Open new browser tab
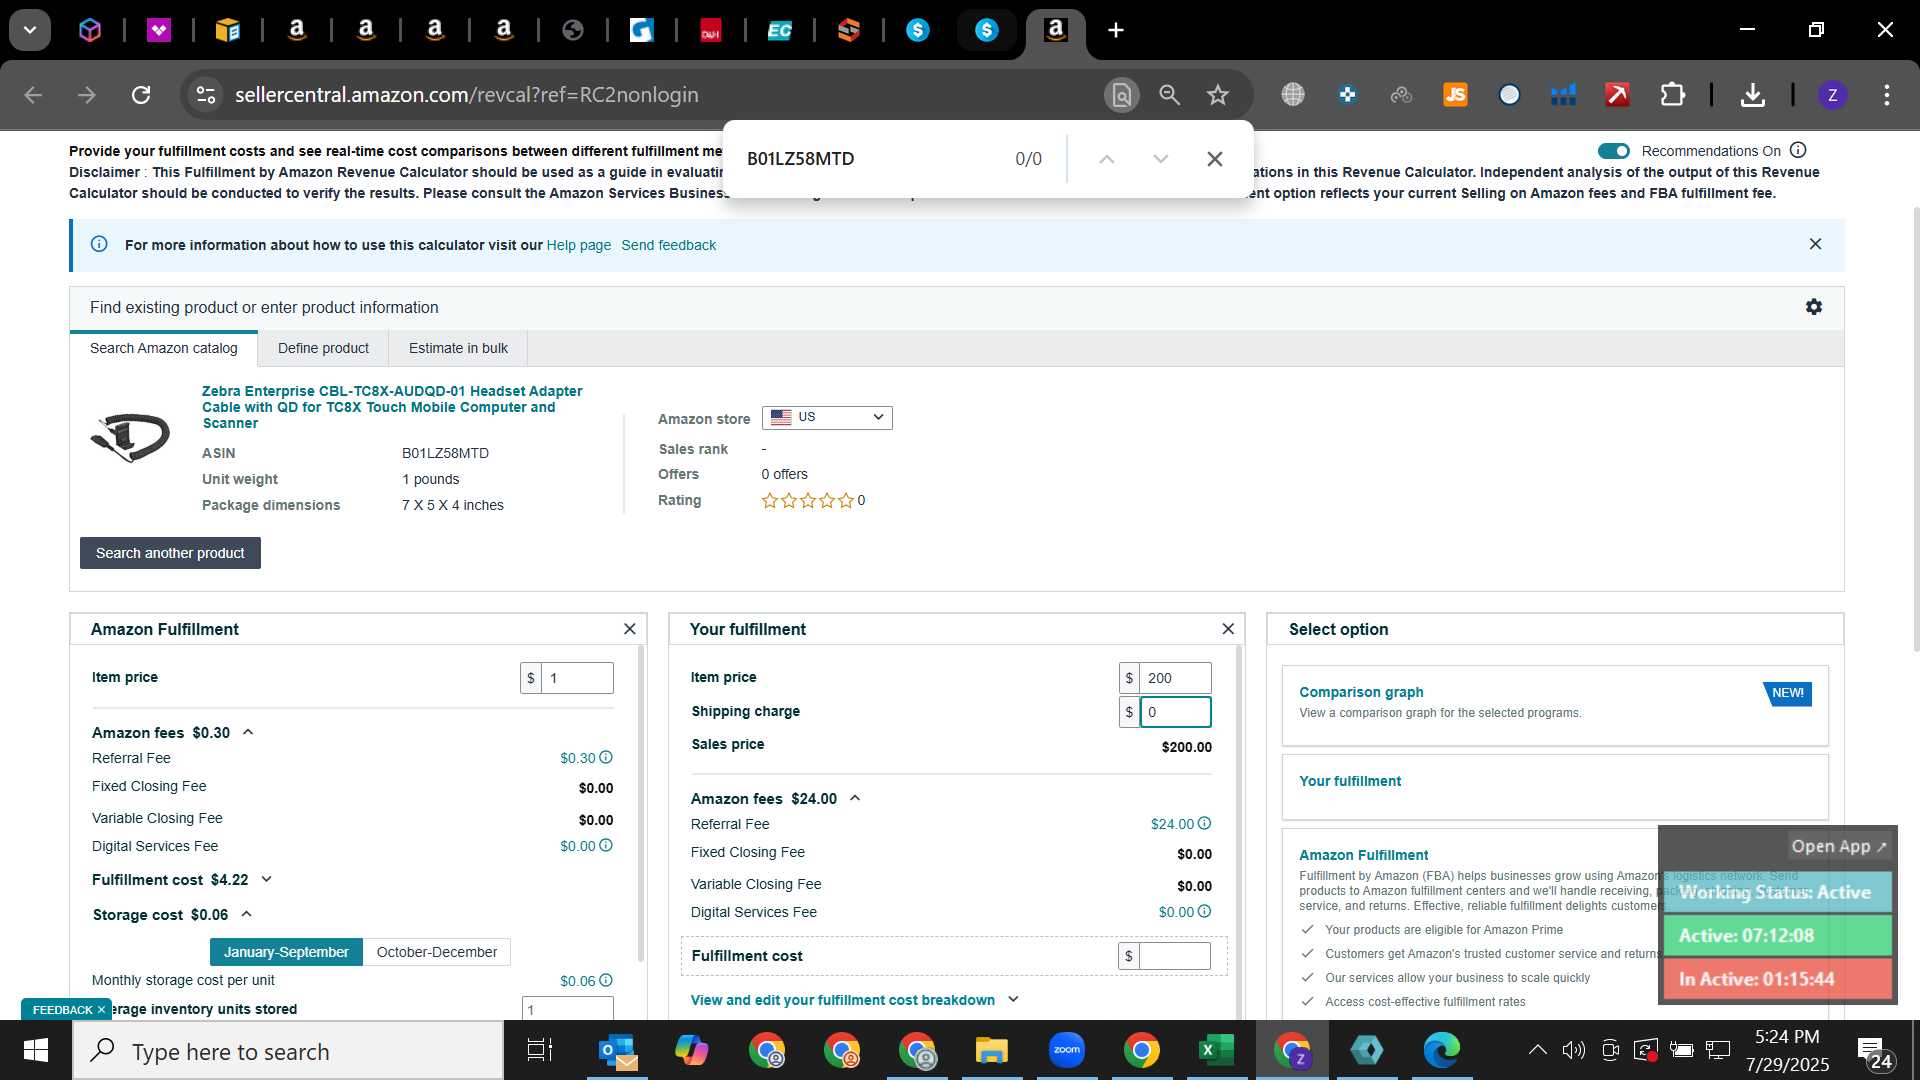Image resolution: width=1920 pixels, height=1080 pixels. 1116,30
